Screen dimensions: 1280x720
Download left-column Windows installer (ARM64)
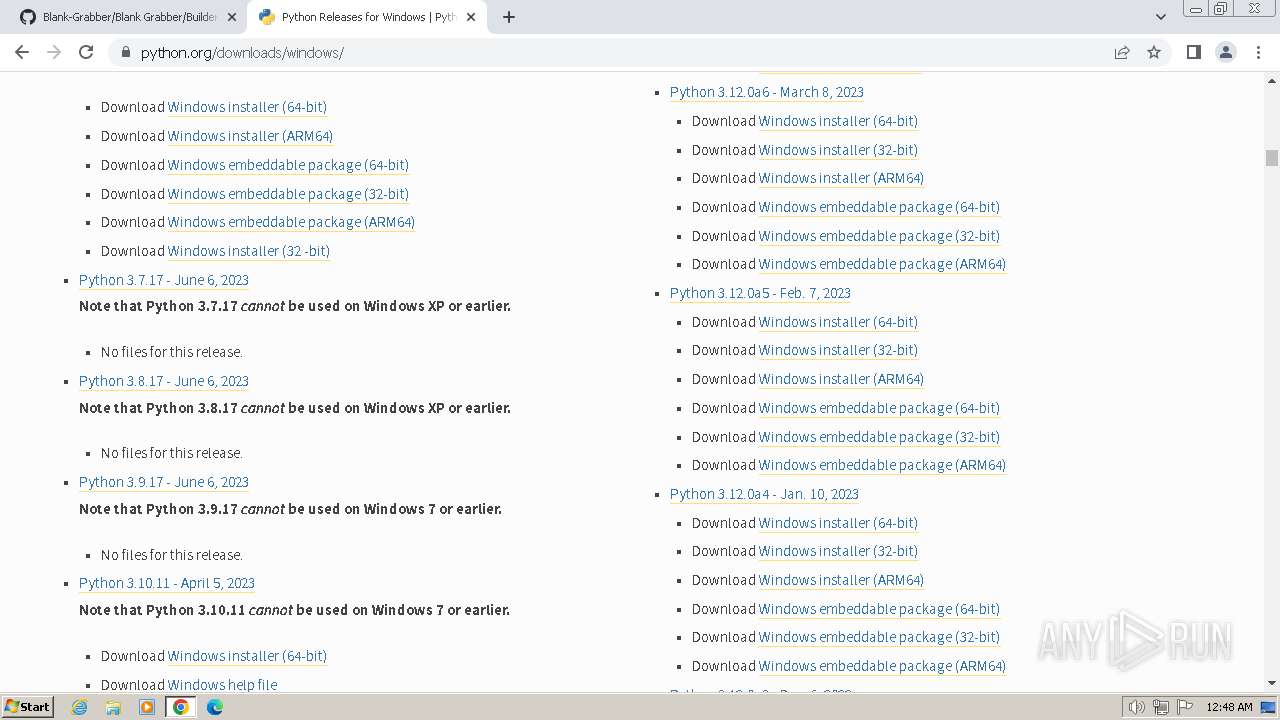pyautogui.click(x=250, y=136)
